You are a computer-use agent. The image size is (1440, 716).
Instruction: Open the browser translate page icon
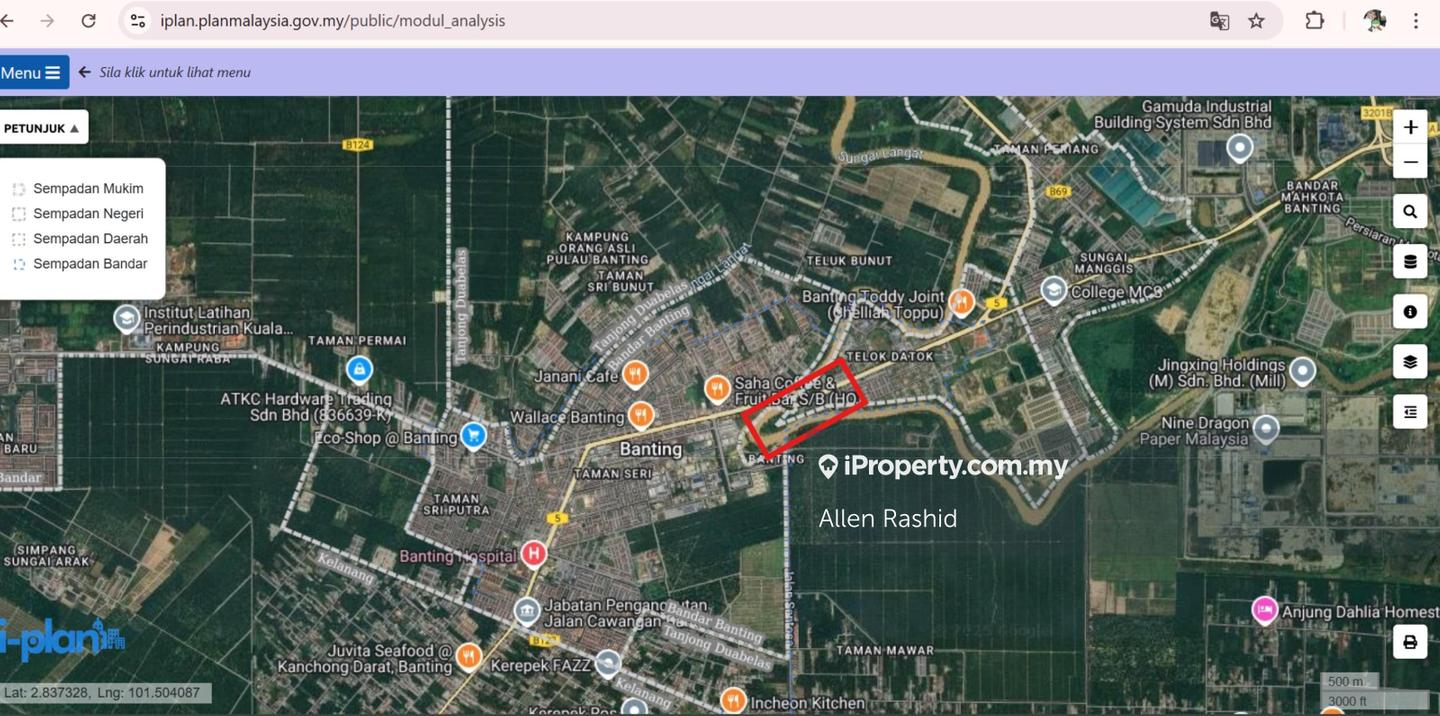click(1219, 21)
